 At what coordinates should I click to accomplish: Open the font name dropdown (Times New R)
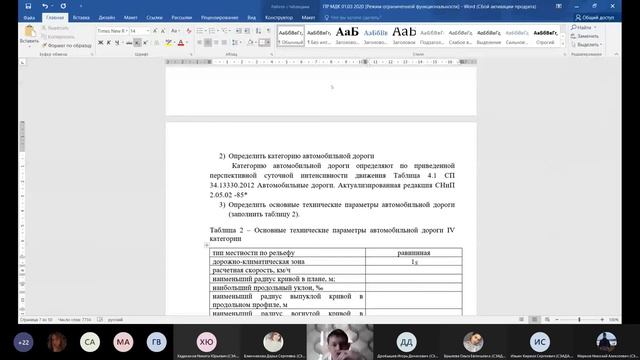[x=127, y=31]
